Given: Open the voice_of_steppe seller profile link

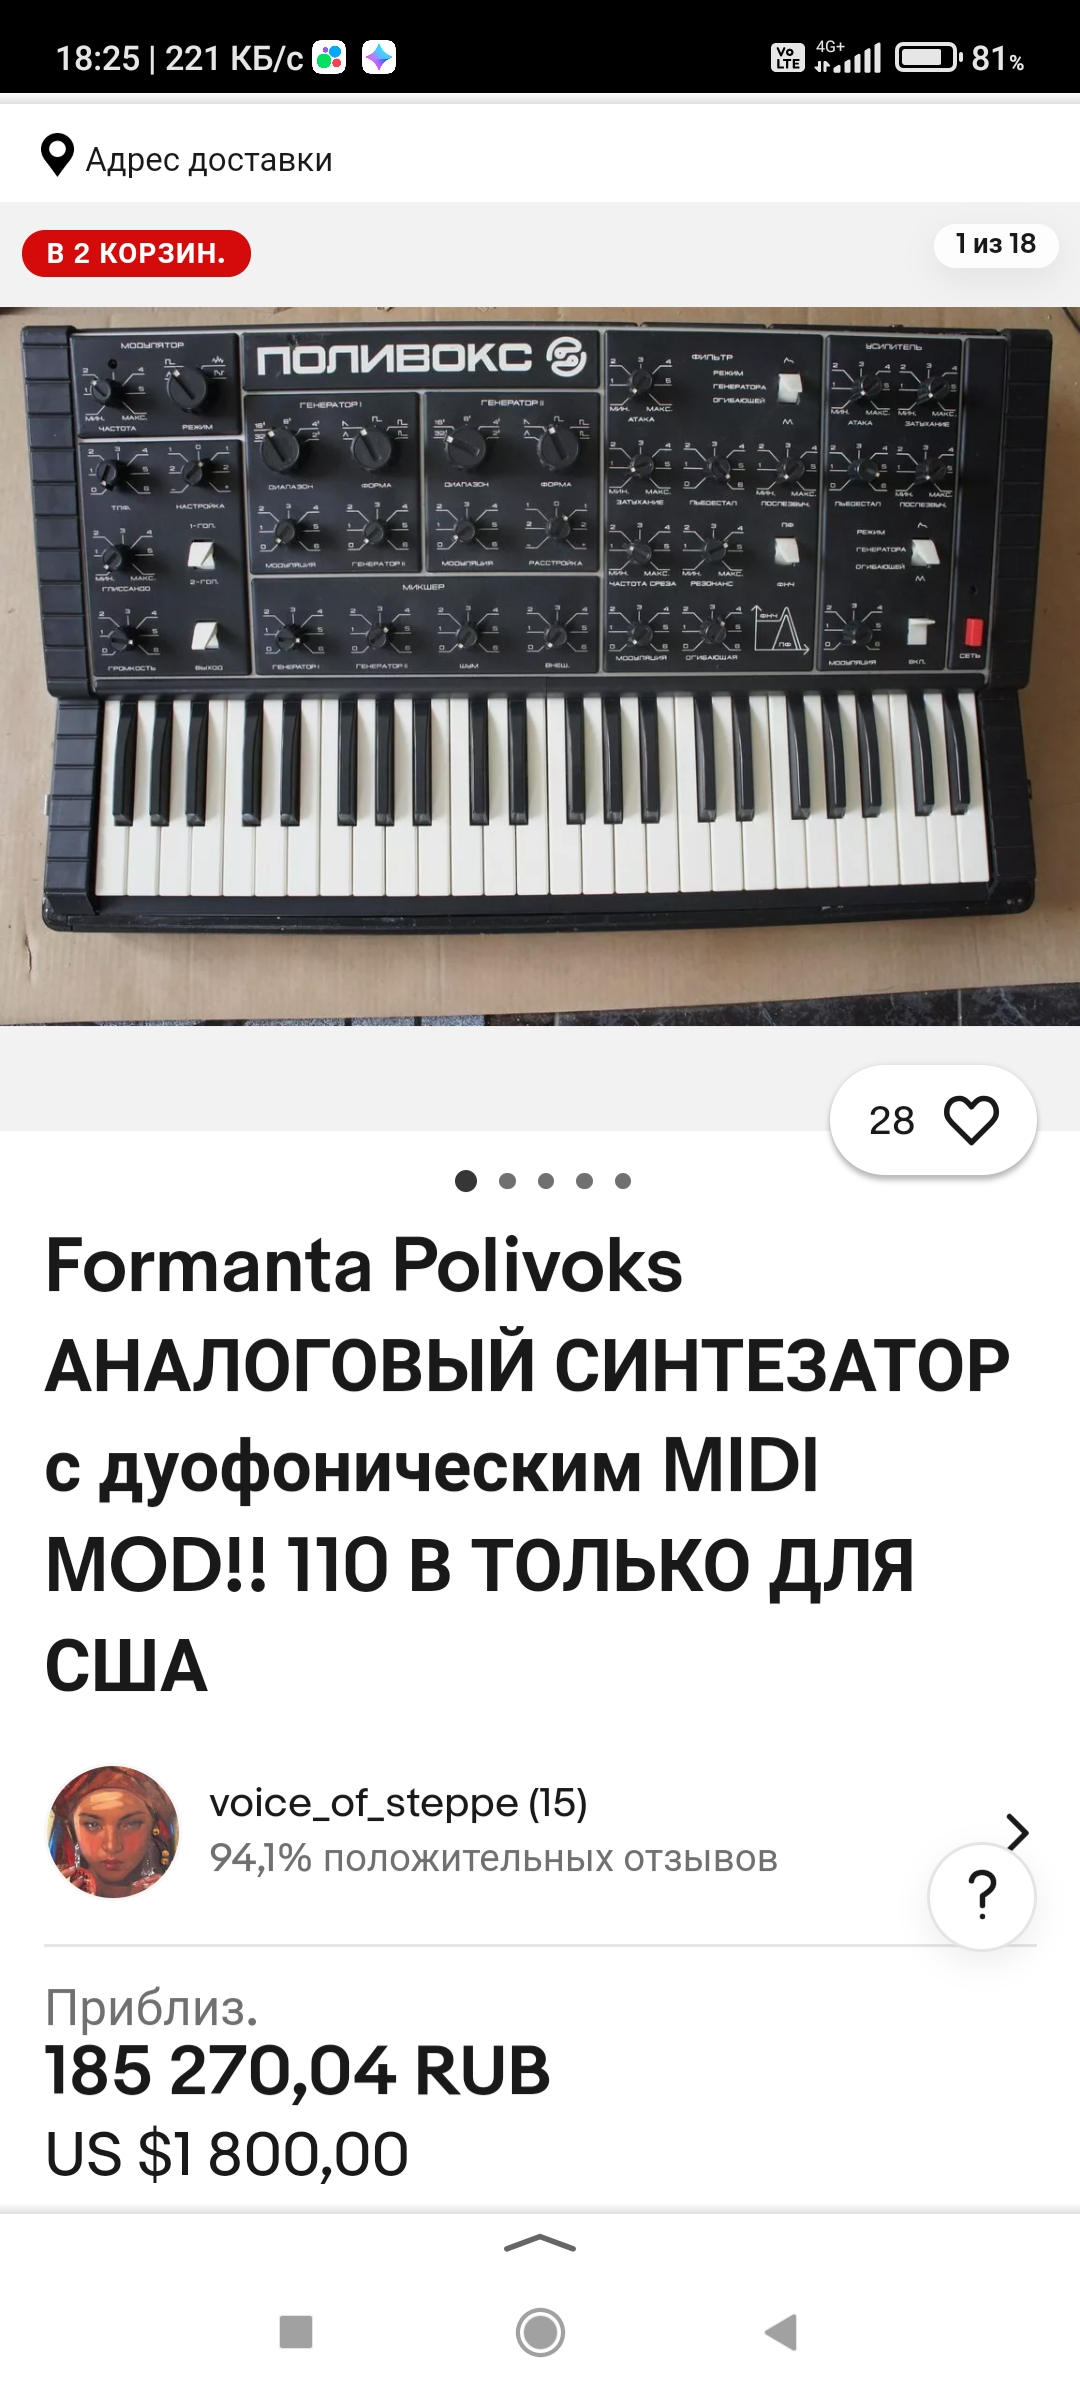Looking at the screenshot, I should [398, 1803].
